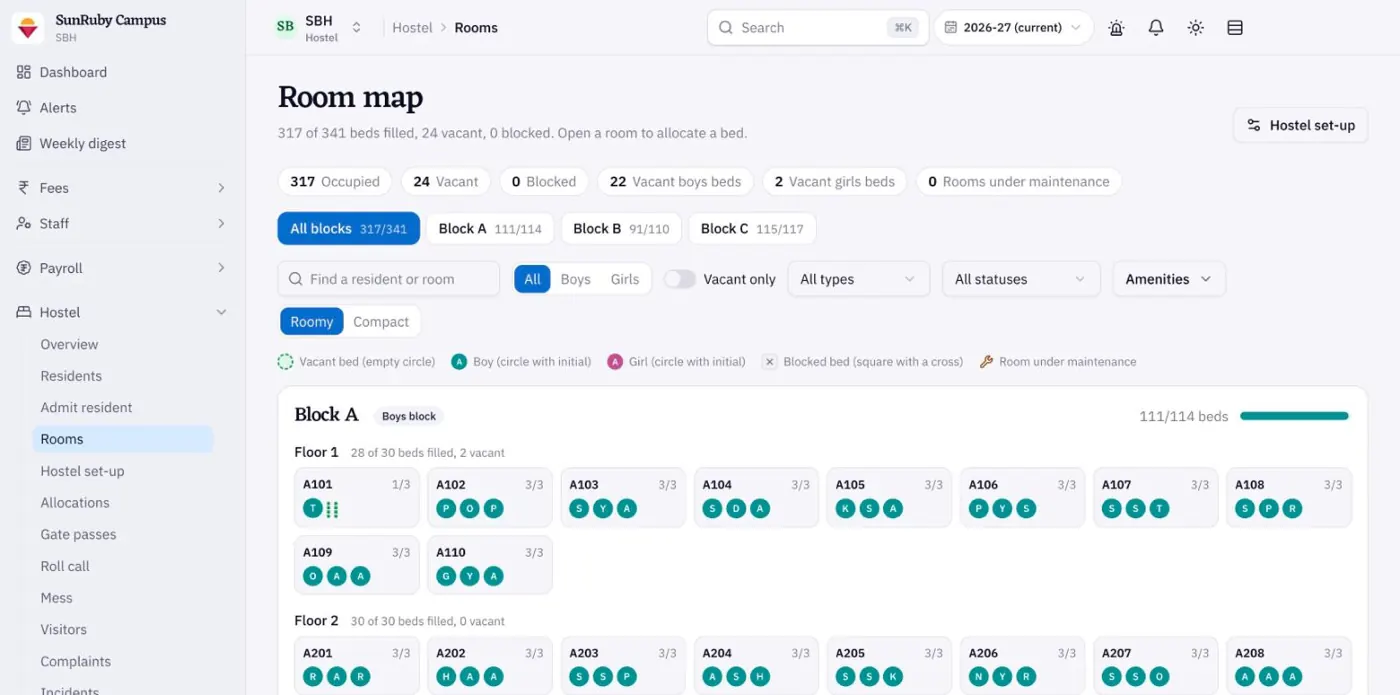Viewport: 1400px width, 695px height.
Task: Click the Payroll coin icon
Action: pyautogui.click(x=24, y=268)
